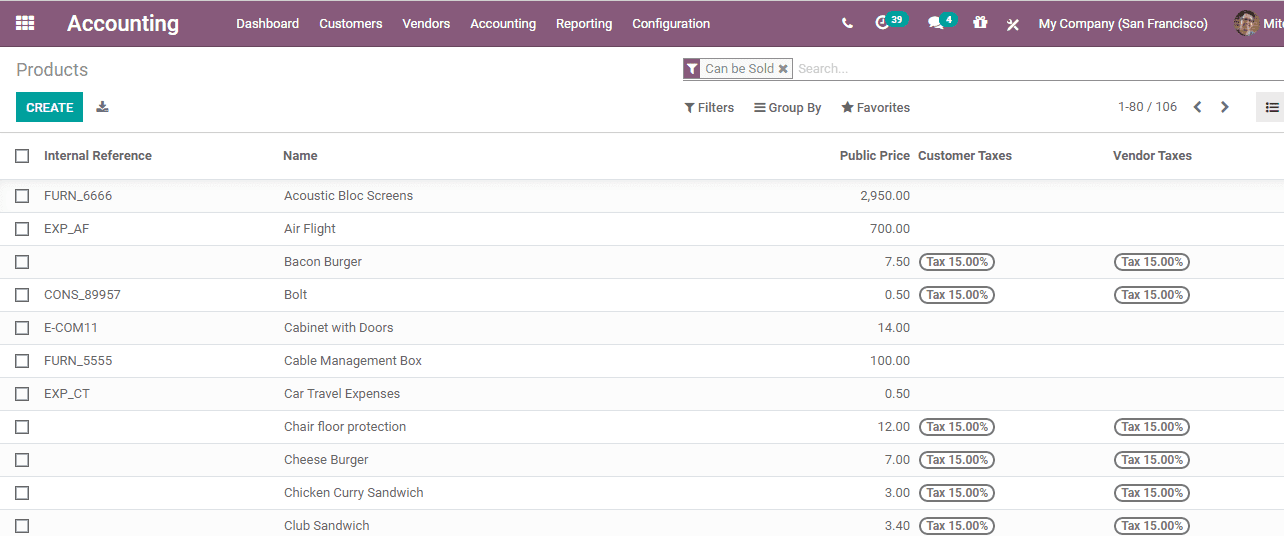Image resolution: width=1284 pixels, height=536 pixels.
Task: Open the Filters dropdown
Action: [709, 108]
